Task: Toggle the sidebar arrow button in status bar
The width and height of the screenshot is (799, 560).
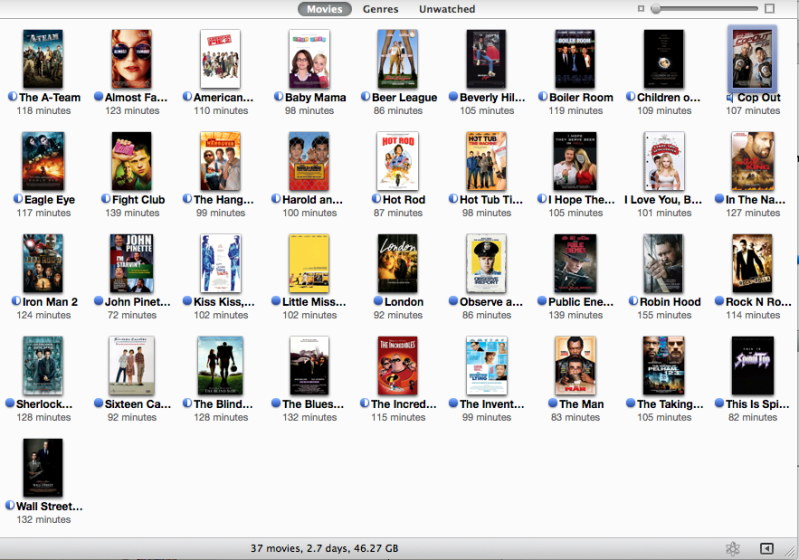Action: (766, 548)
